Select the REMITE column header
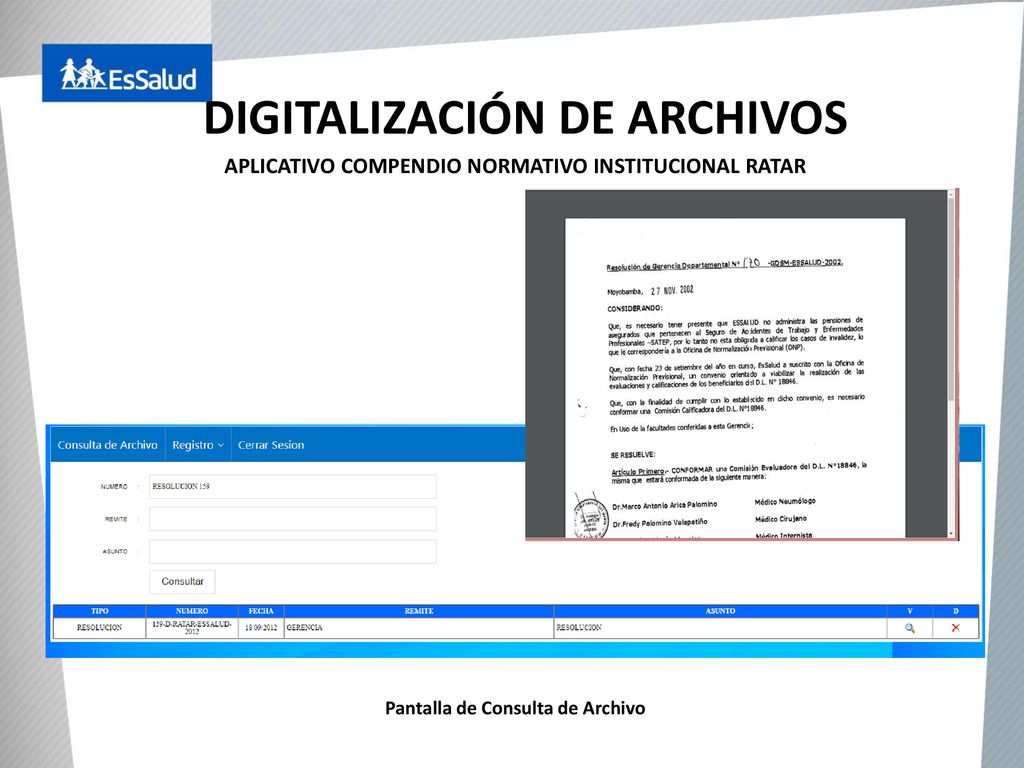This screenshot has width=1024, height=768. [419, 611]
